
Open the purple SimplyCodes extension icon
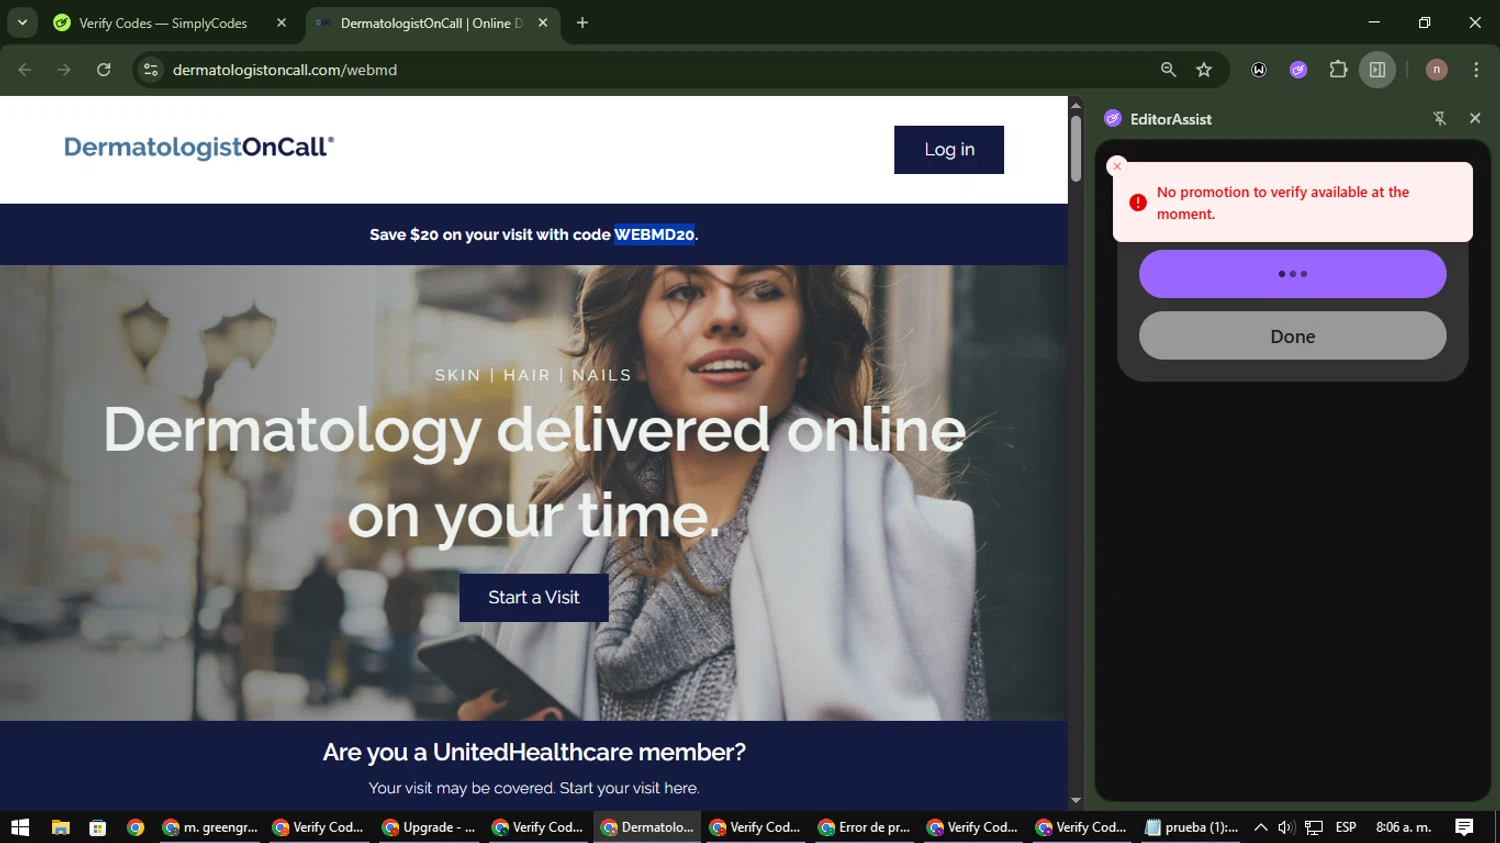coord(1298,69)
